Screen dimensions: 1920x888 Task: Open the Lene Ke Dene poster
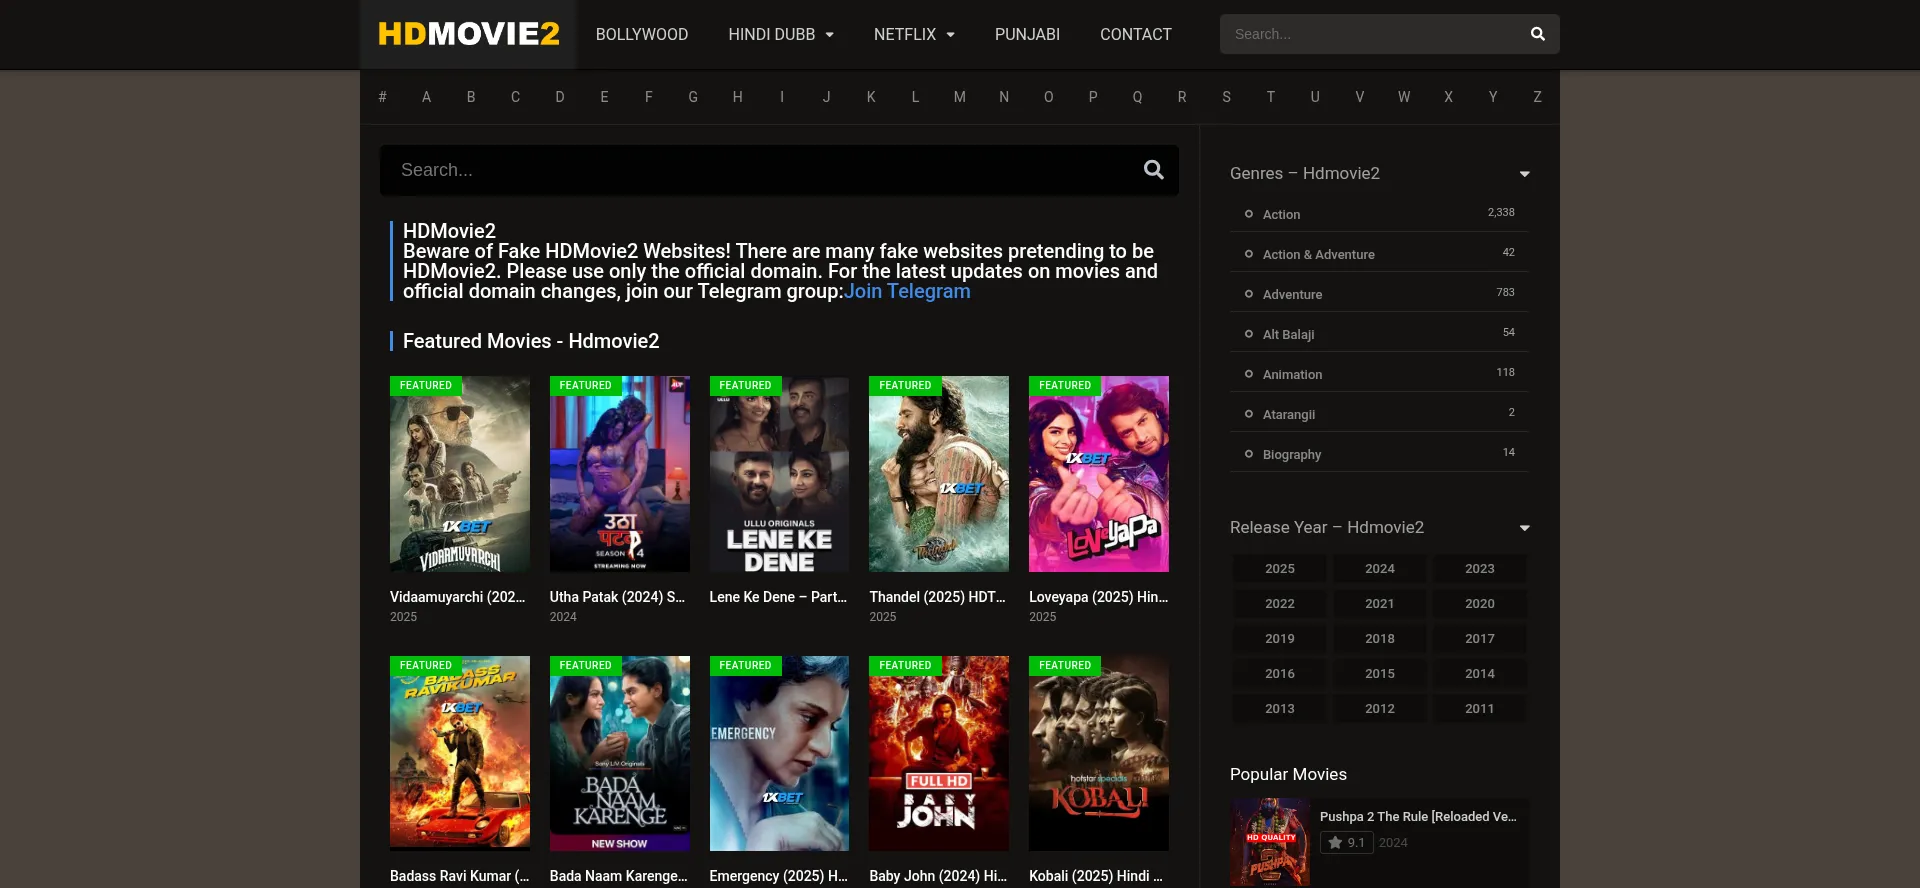coord(779,474)
